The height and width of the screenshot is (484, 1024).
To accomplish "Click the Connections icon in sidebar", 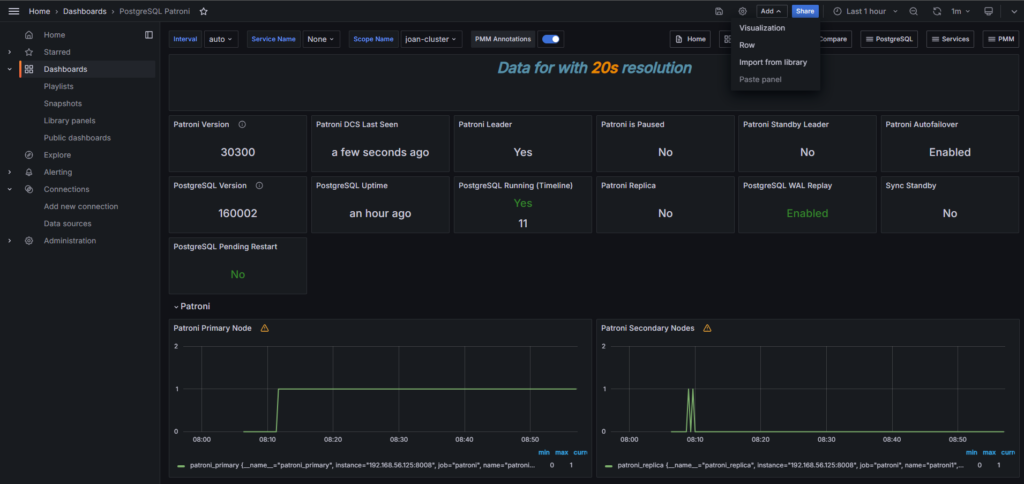I will pyautogui.click(x=29, y=189).
